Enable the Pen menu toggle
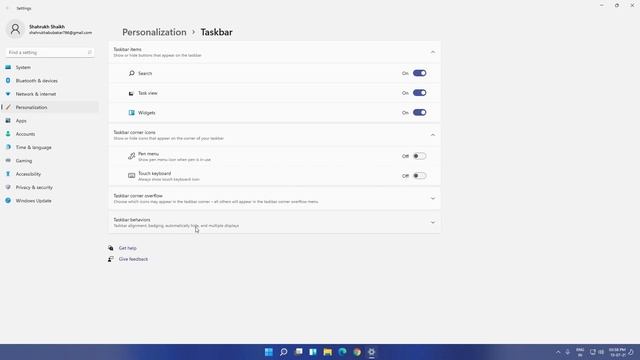This screenshot has height=360, width=640. 419,156
